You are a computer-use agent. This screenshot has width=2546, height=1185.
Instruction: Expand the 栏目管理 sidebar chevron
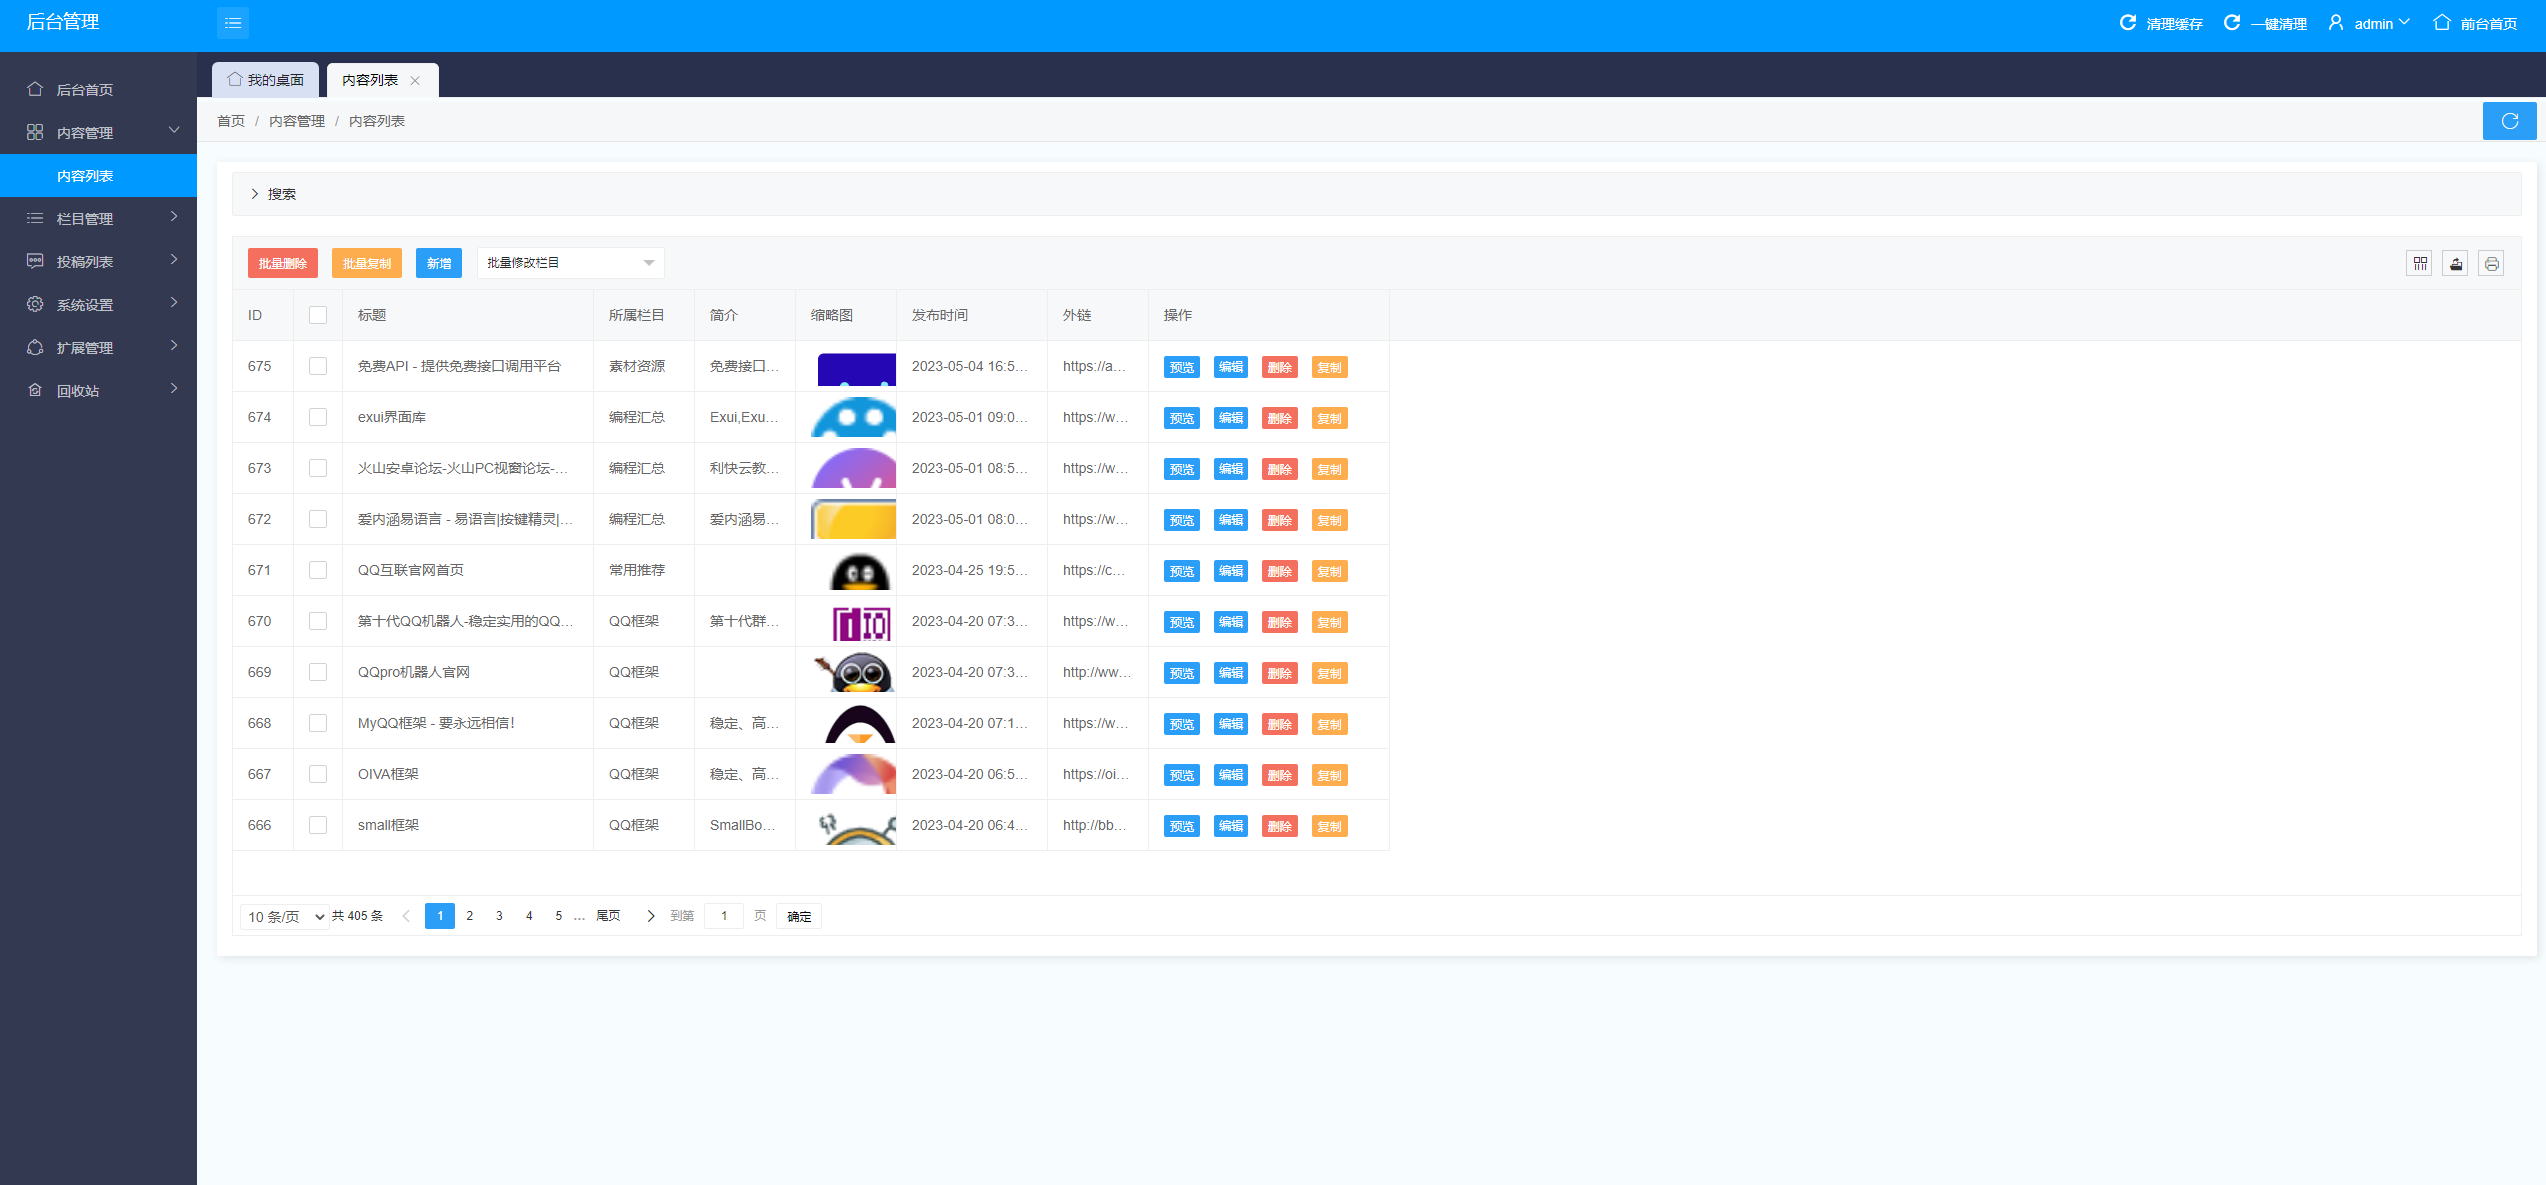(174, 217)
